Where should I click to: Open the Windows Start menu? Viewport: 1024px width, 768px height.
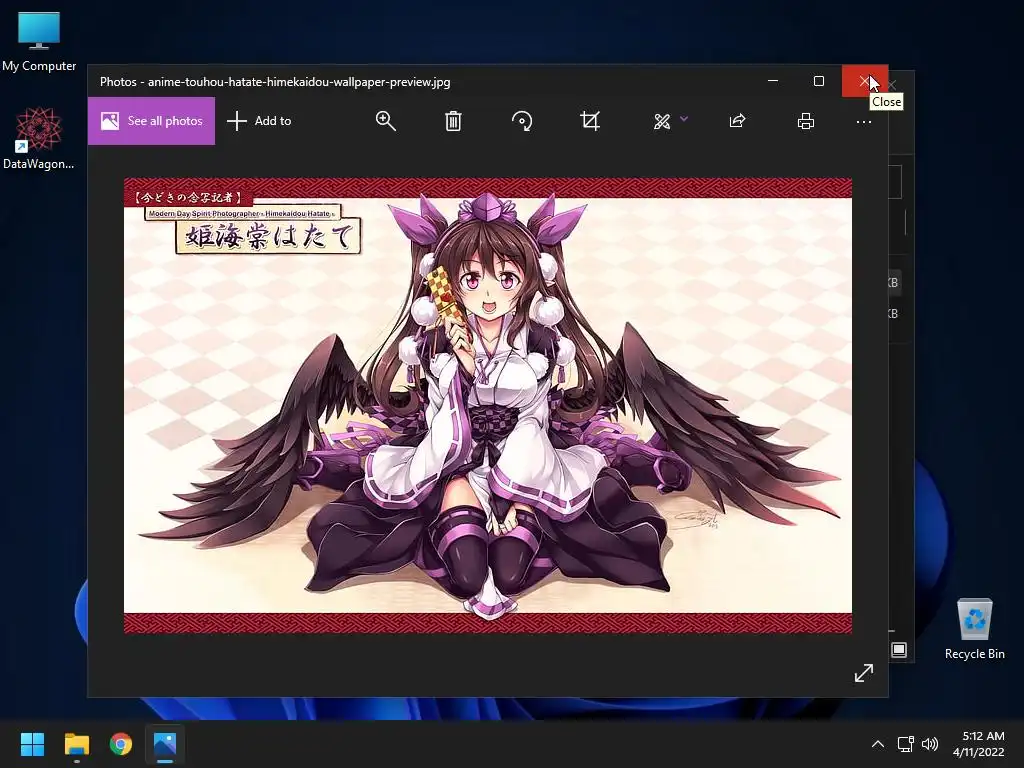[32, 744]
